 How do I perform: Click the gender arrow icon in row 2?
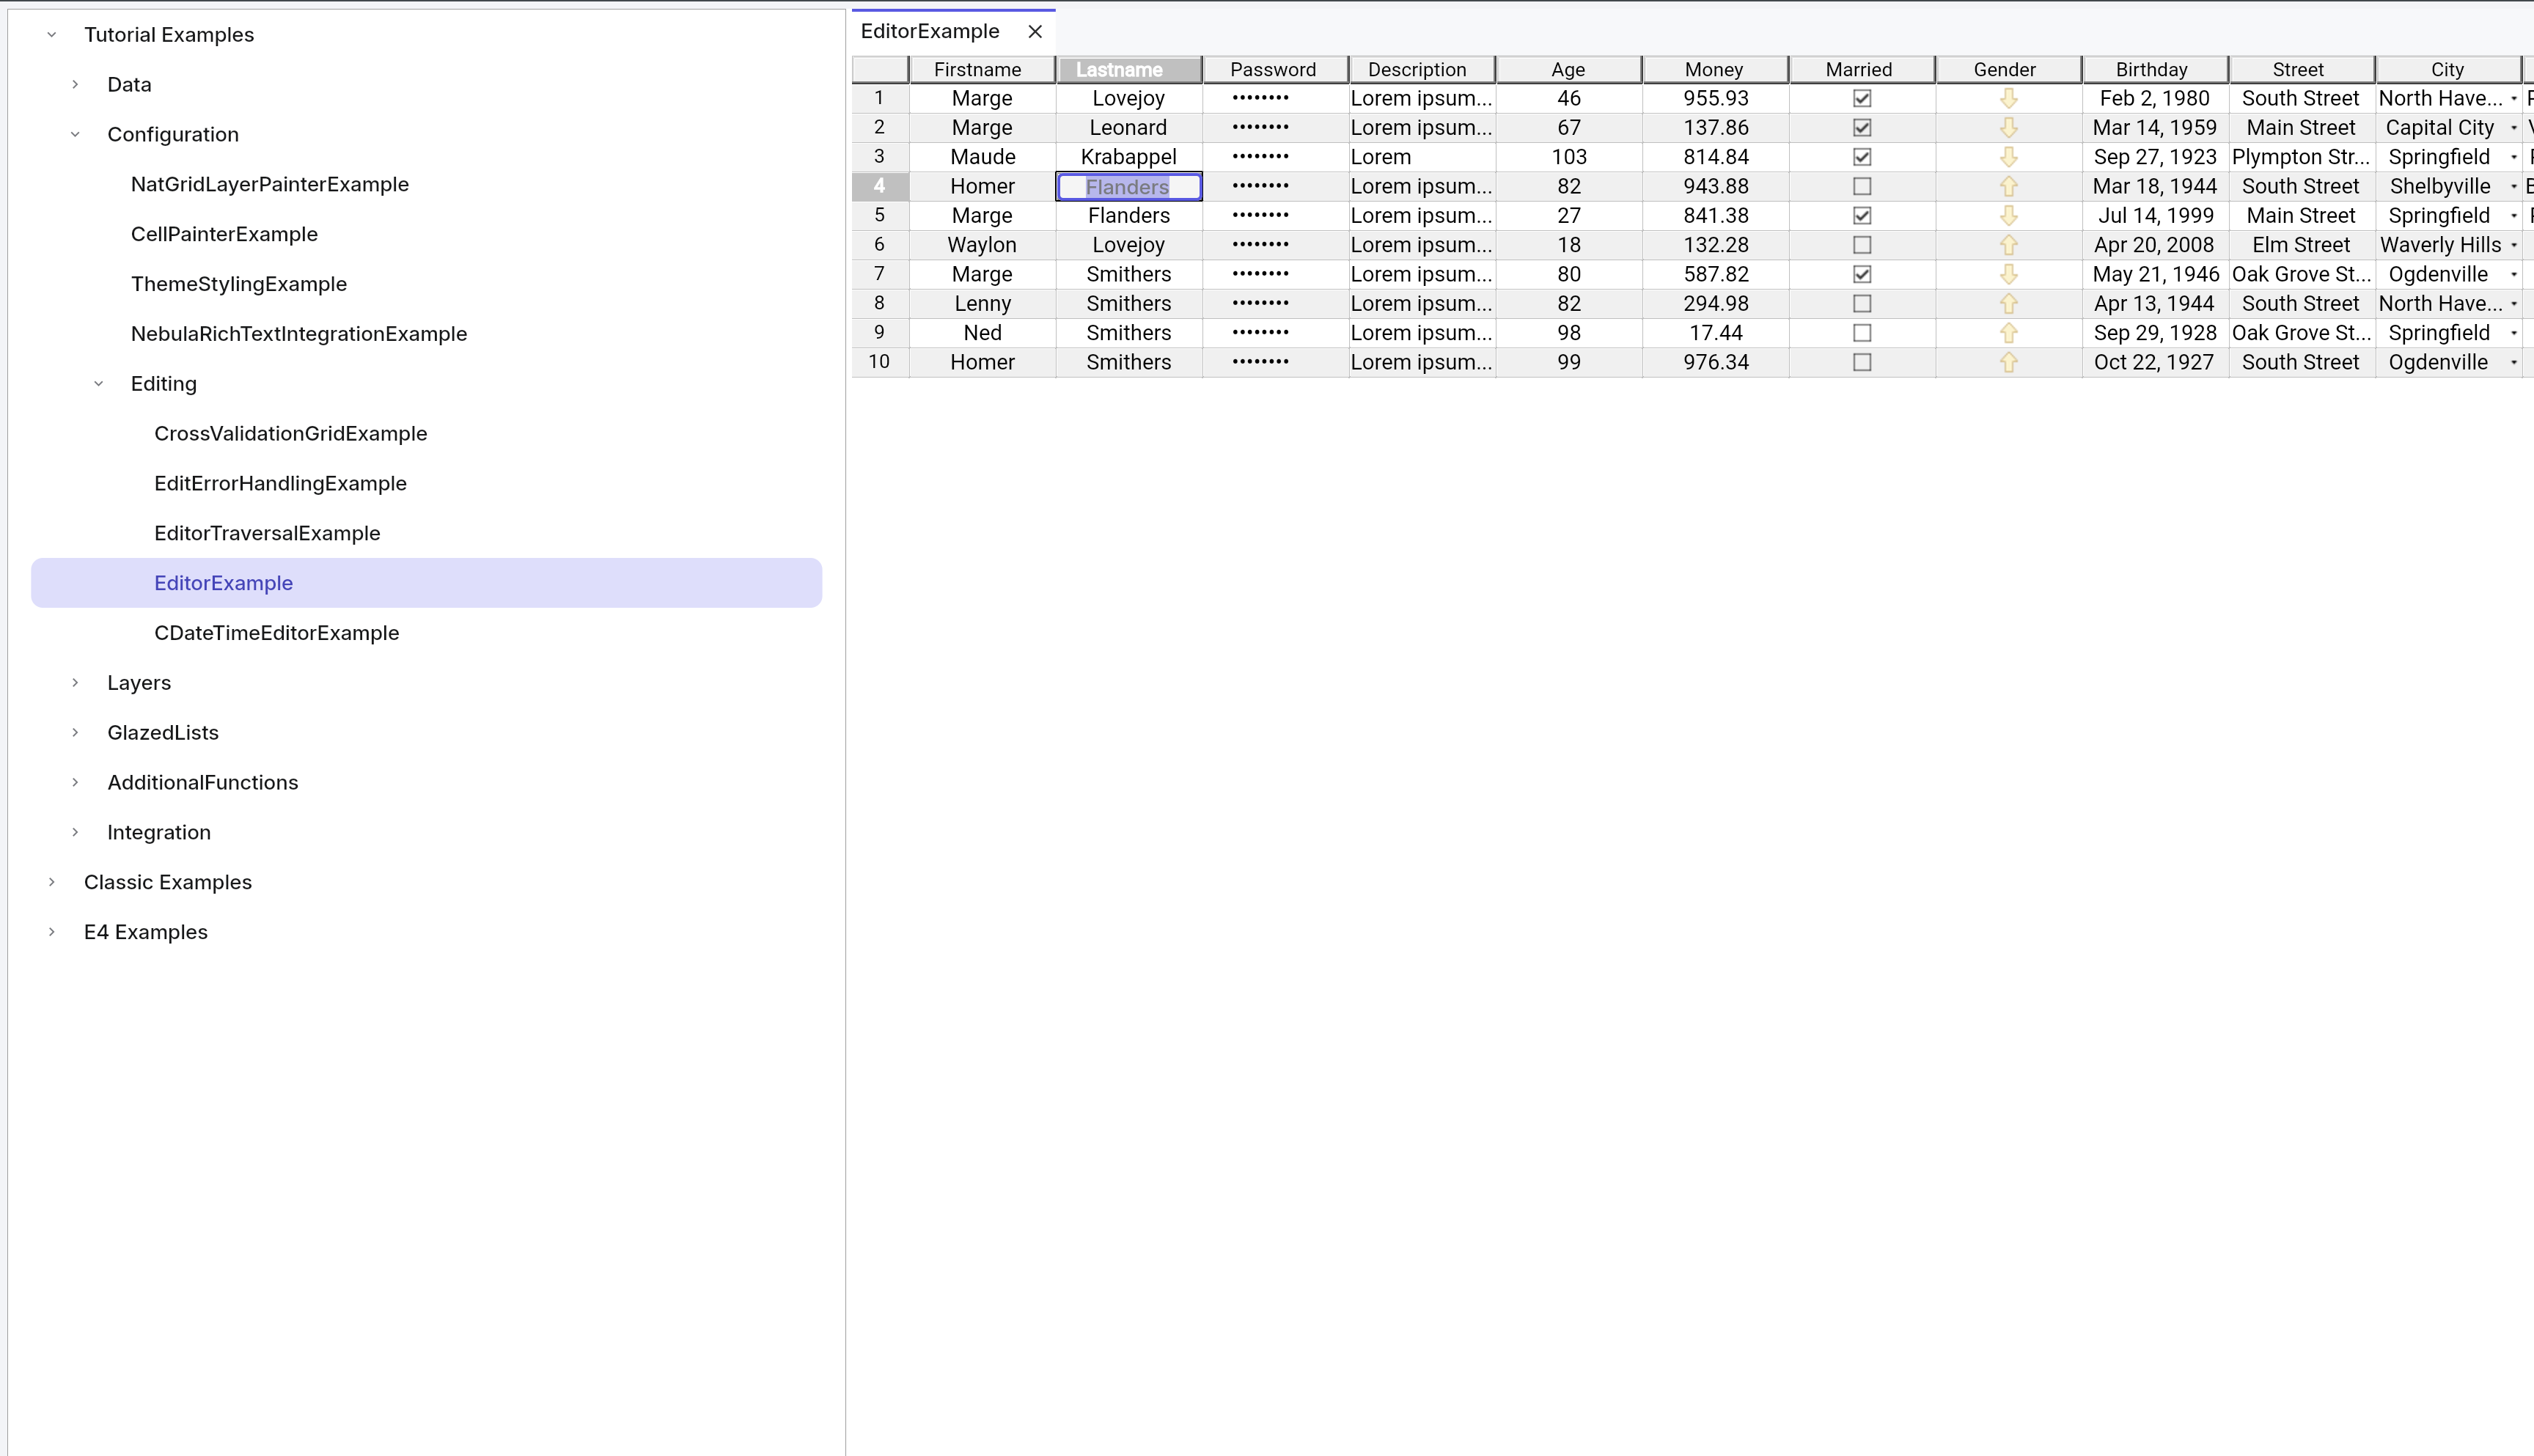[x=2008, y=127]
